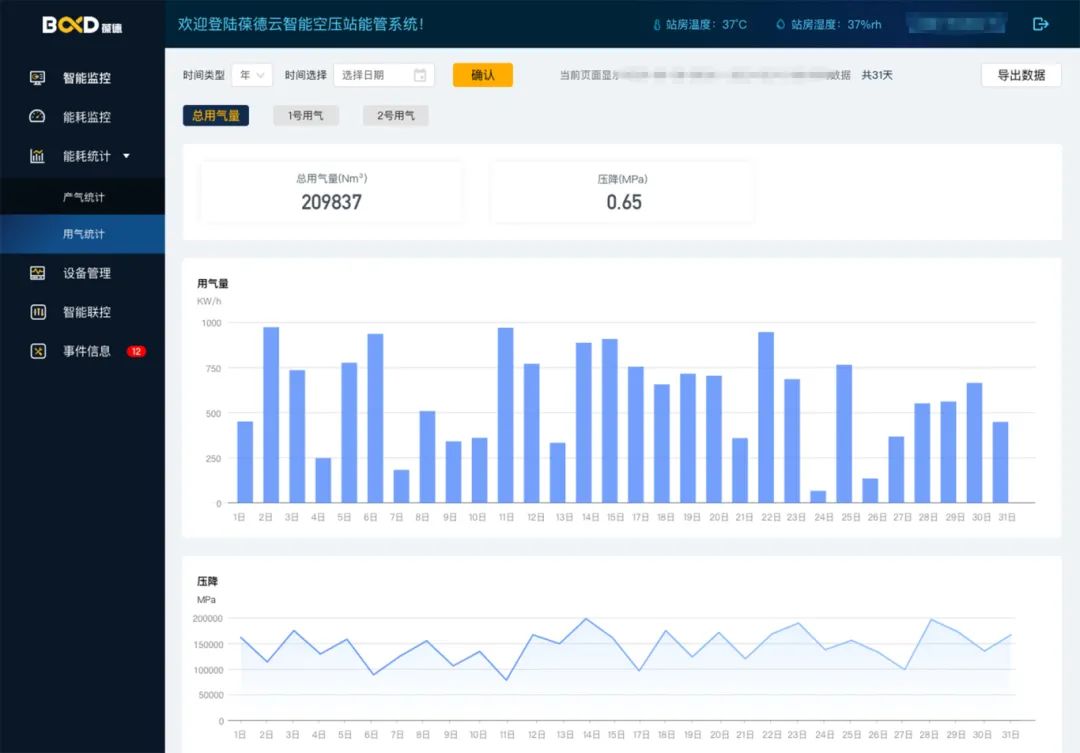Open the calendar icon in date picker
The image size is (1080, 753).
click(420, 75)
